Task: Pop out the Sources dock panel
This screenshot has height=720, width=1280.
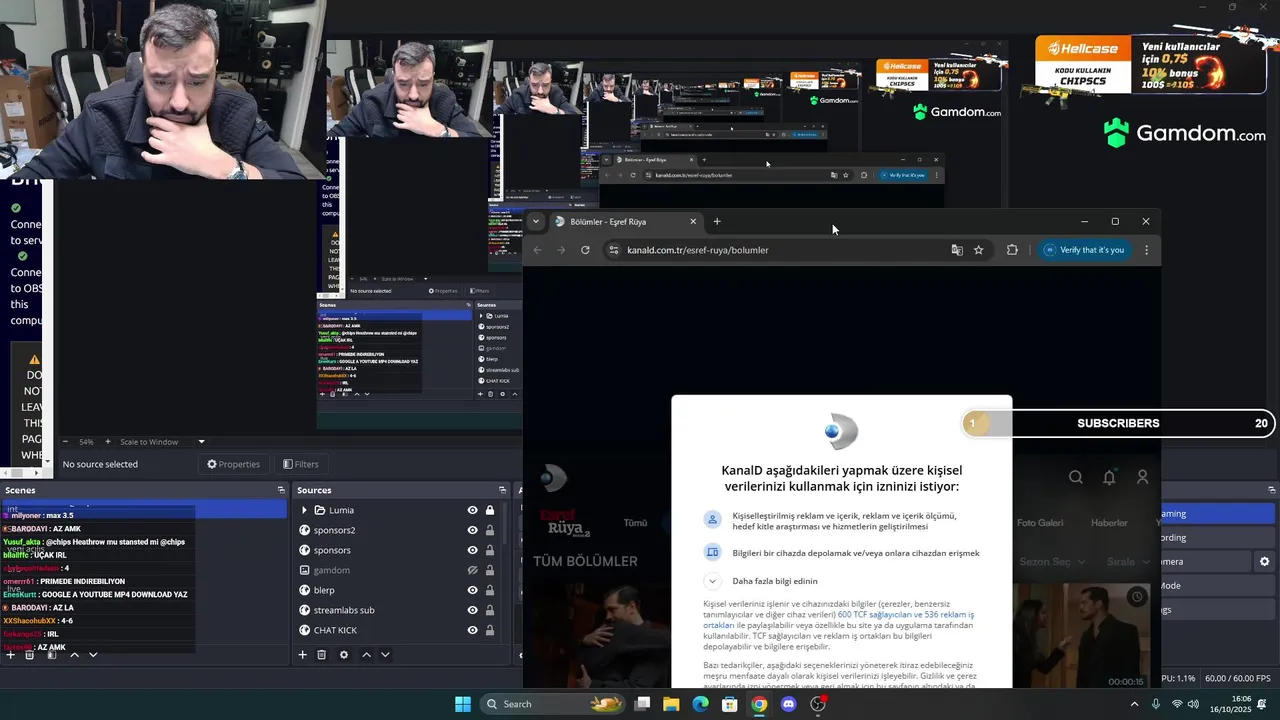Action: (502, 490)
